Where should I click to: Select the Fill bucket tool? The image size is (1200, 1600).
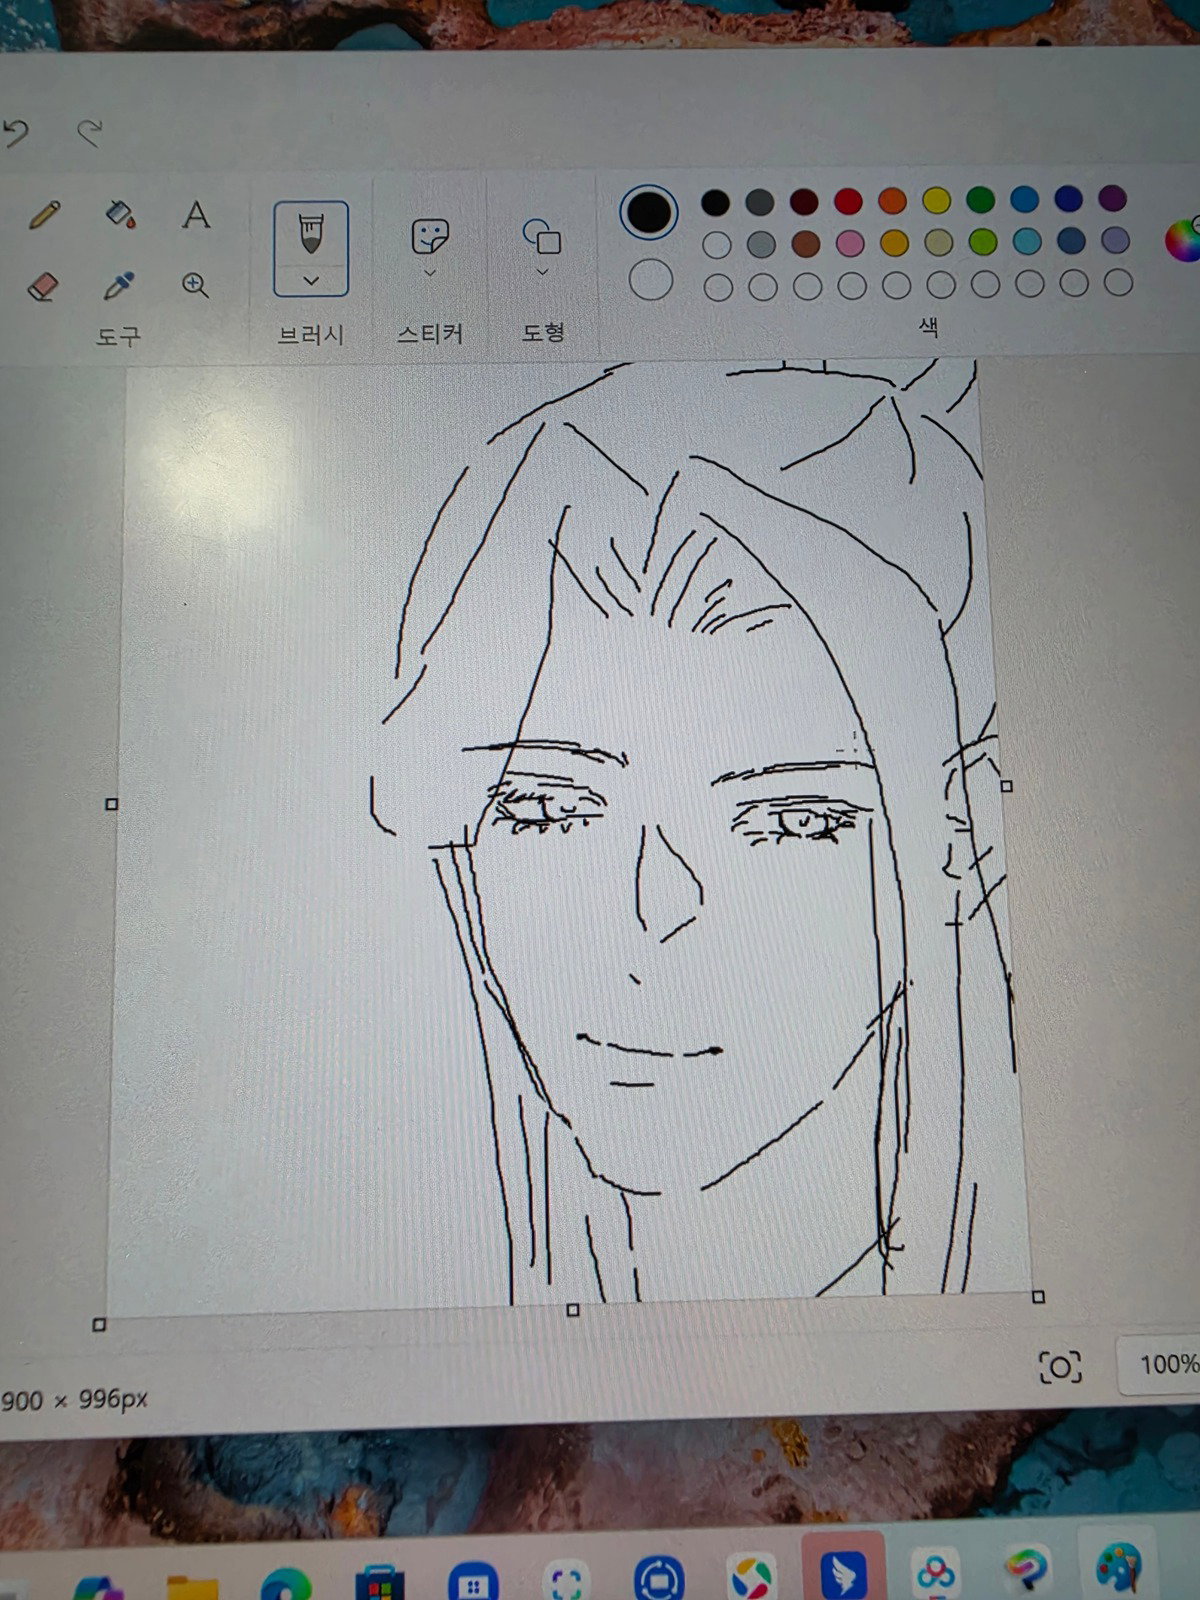click(x=120, y=213)
